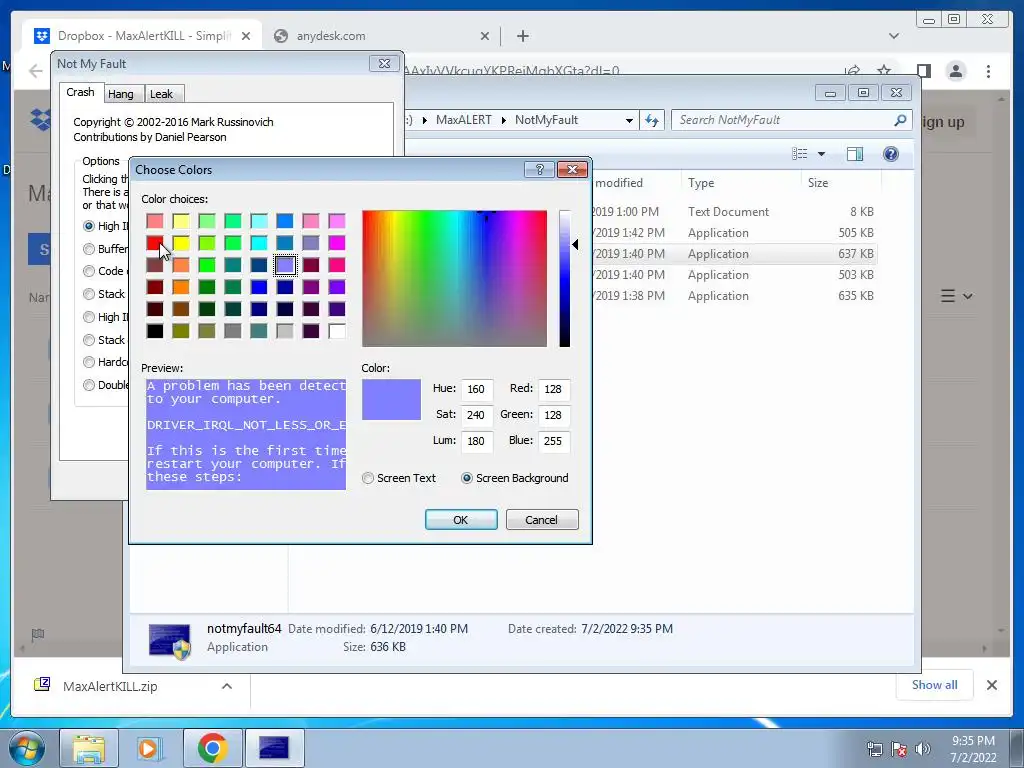Screen dimensions: 1024x768
Task: Click the hue-saturation color spectrum area
Action: pyautogui.click(x=455, y=279)
